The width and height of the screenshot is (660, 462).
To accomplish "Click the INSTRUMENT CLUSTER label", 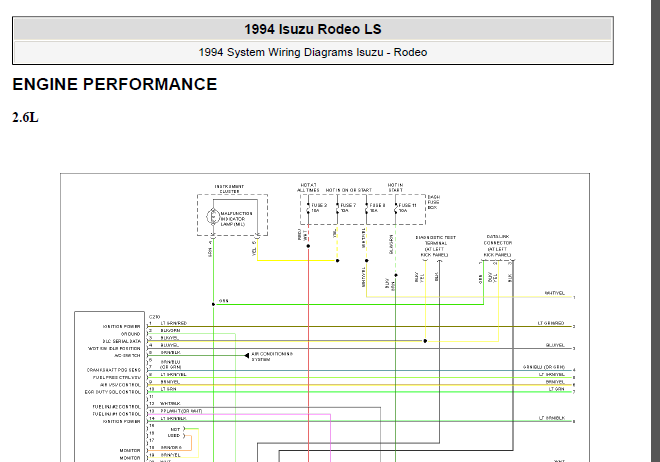I will (x=229, y=189).
